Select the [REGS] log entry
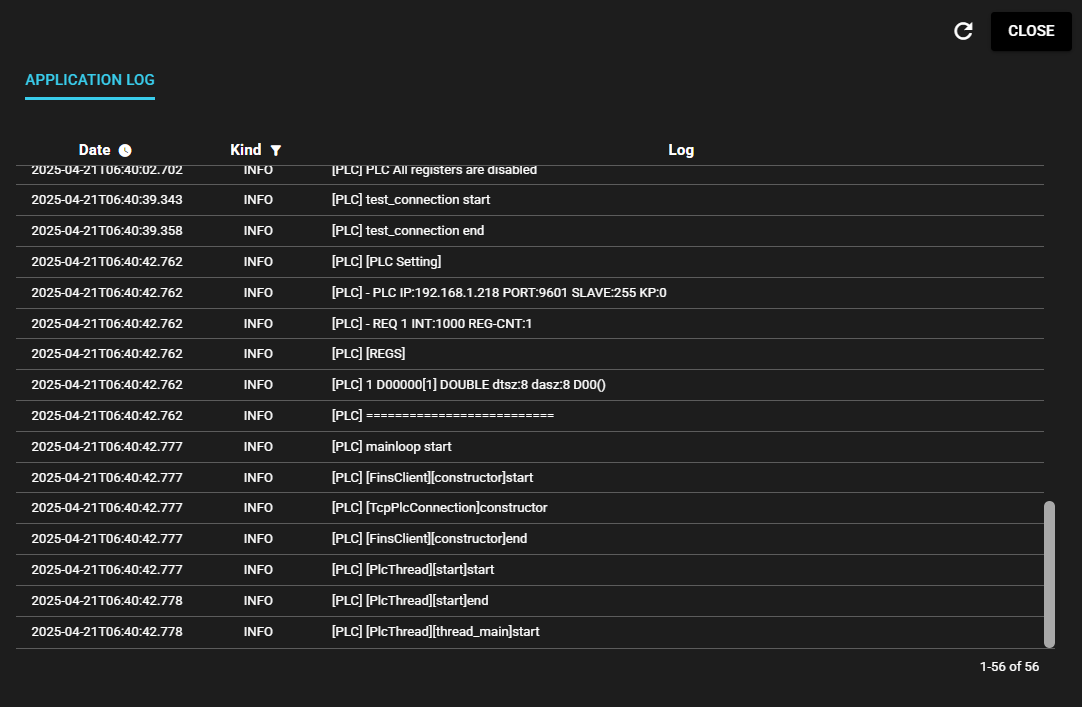The height and width of the screenshot is (707, 1082). 368,354
